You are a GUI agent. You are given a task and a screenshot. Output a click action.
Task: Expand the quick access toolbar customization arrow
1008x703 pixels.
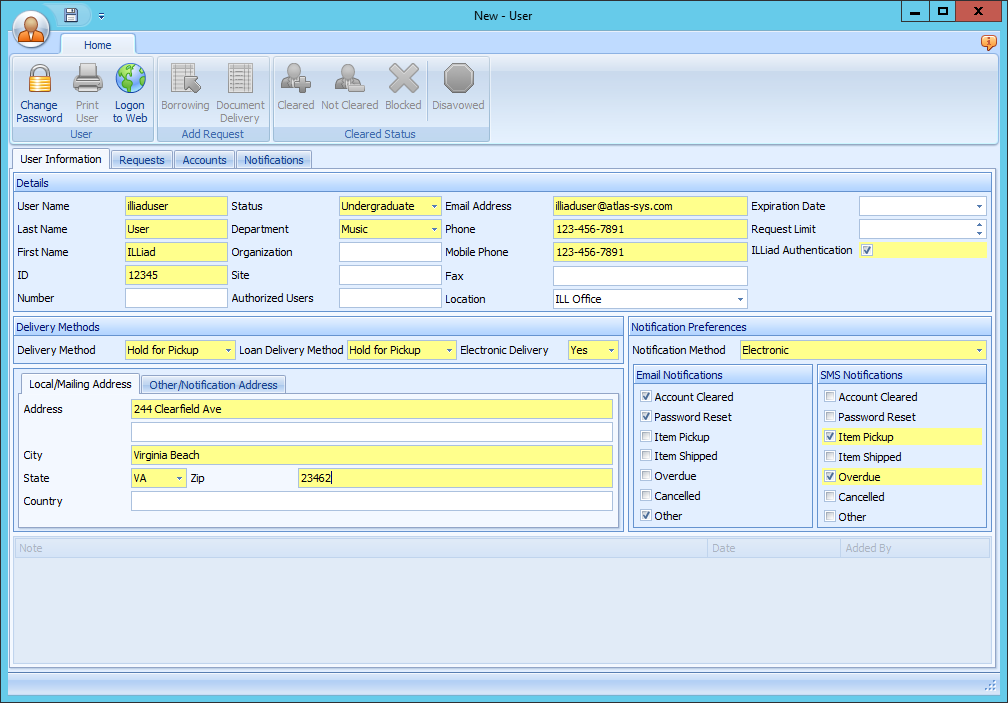point(101,15)
